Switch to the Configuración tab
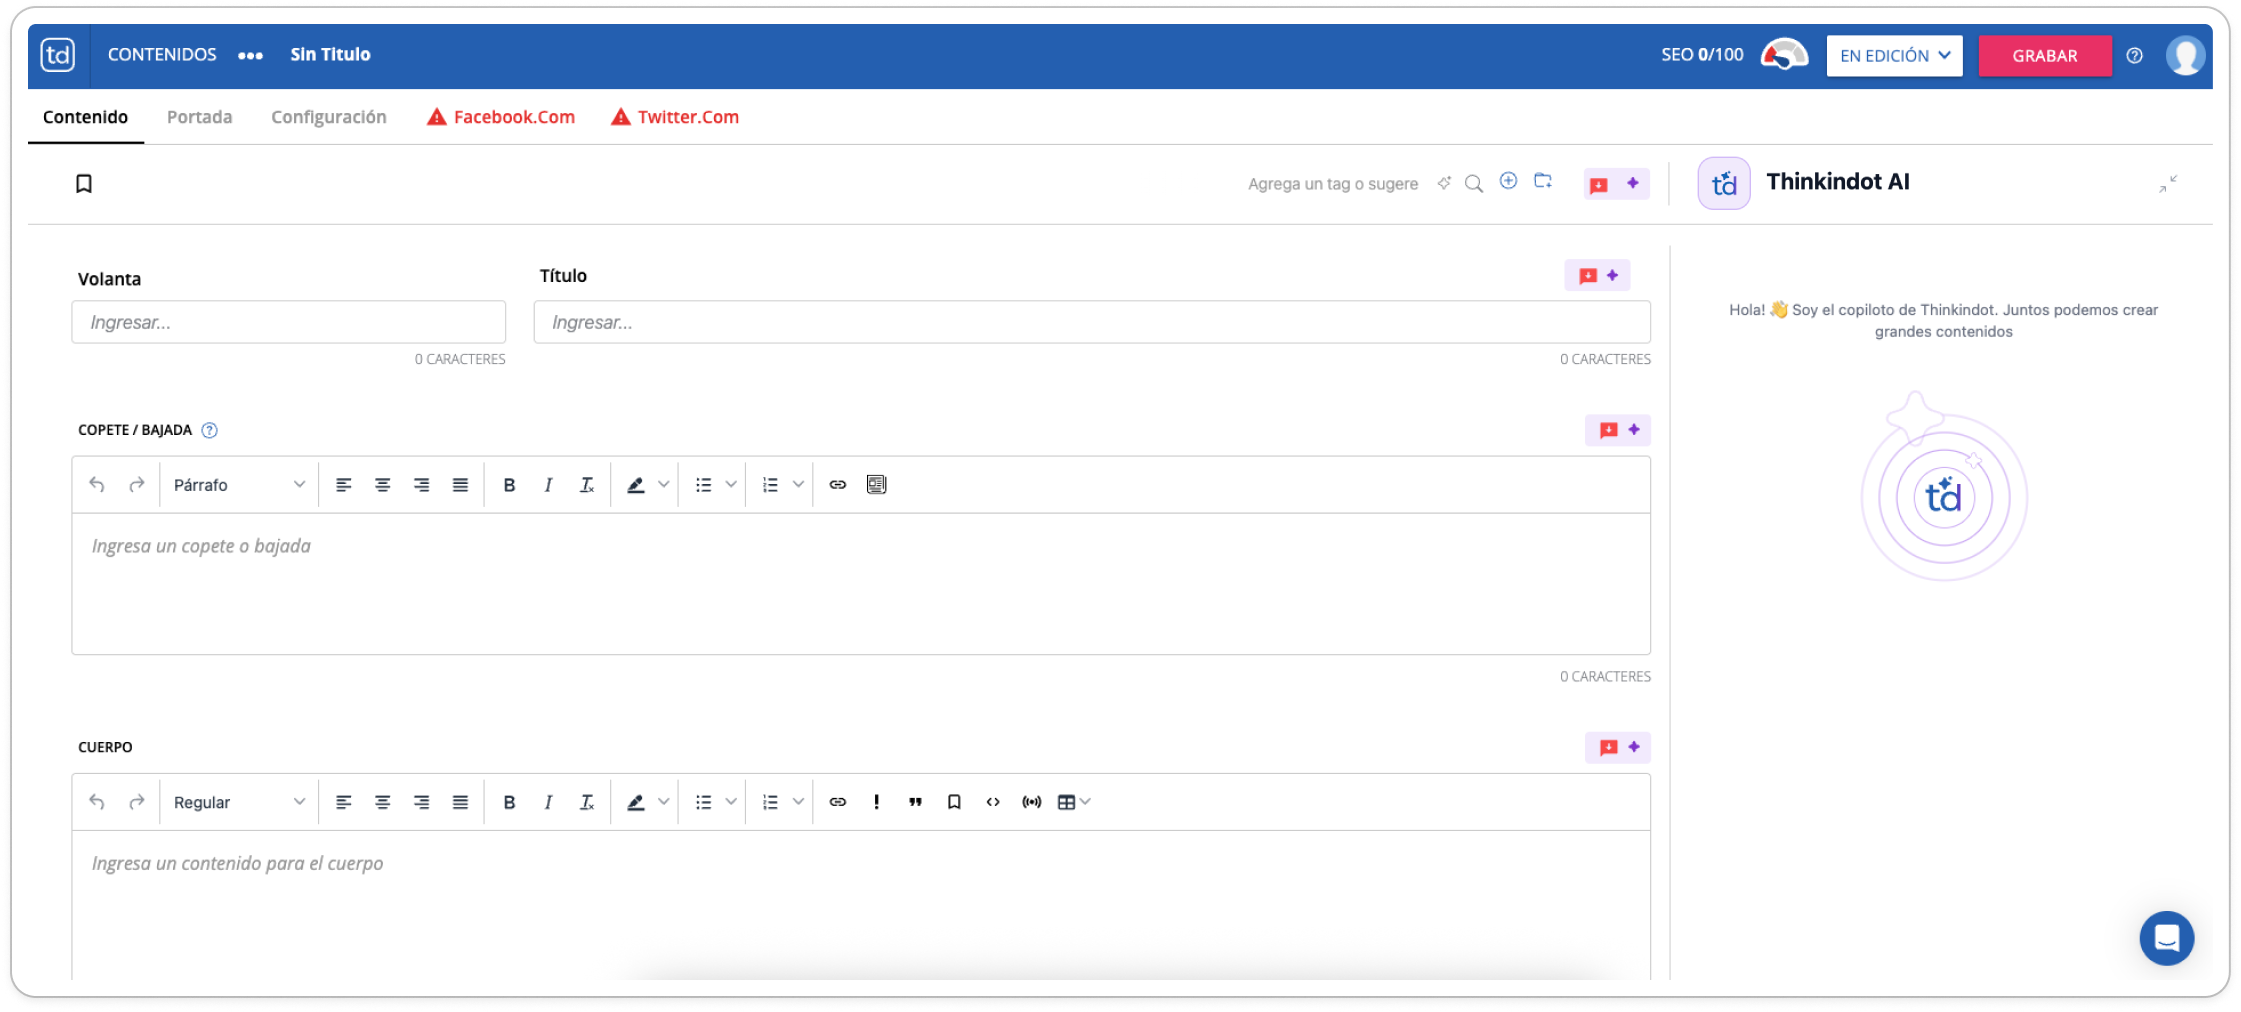Image resolution: width=2241 pixels, height=1012 pixels. pos(328,117)
